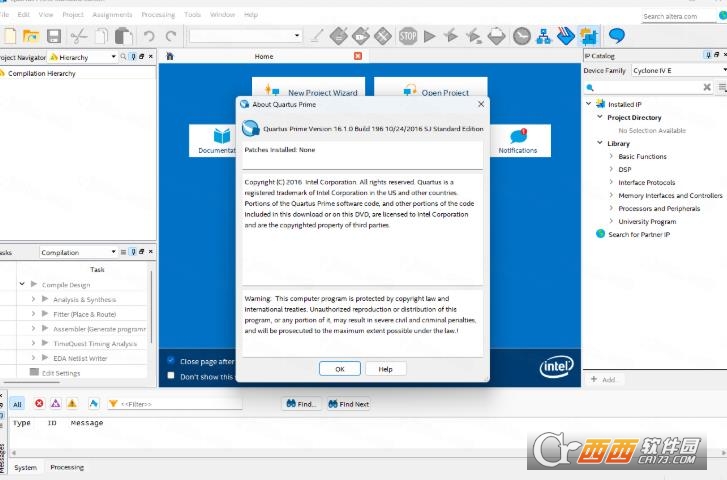Click the Search altera.com field
Viewport: 727px width, 480px height.
point(679,16)
